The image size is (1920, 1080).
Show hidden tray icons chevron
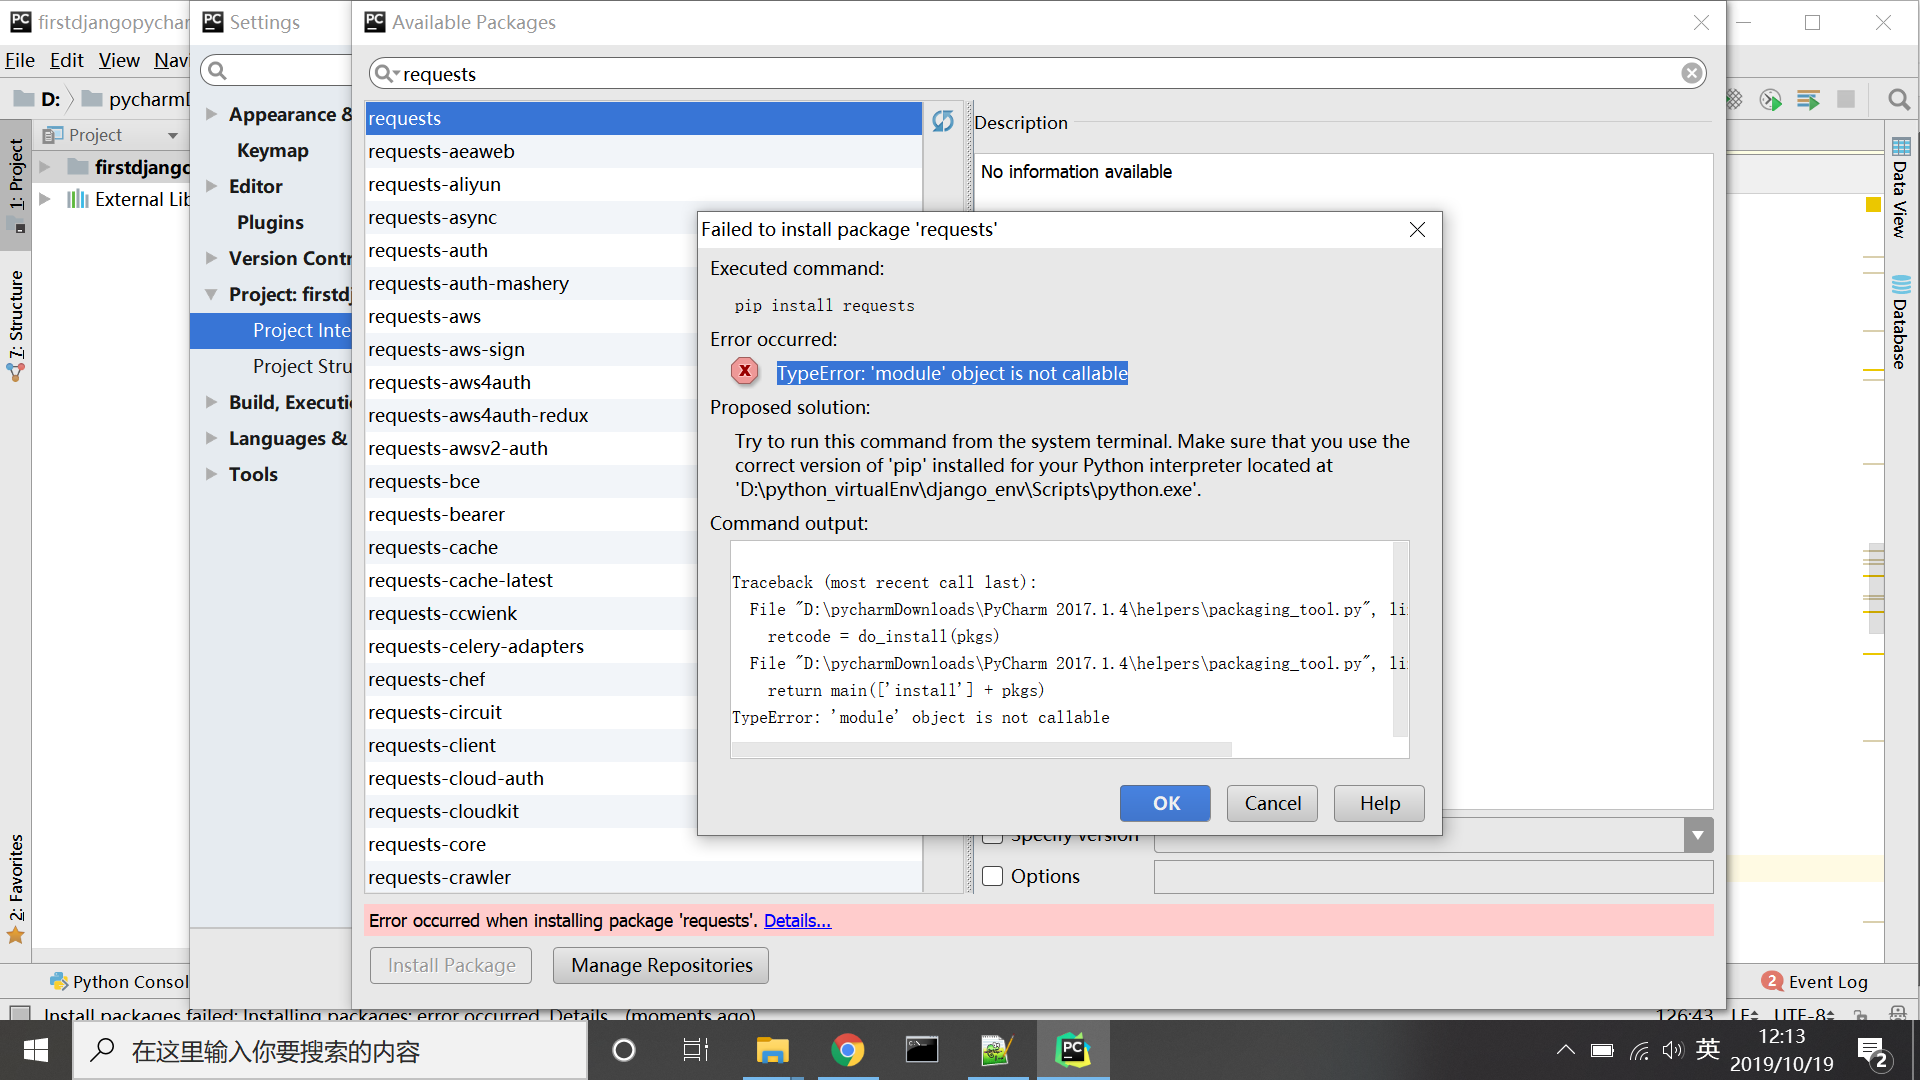point(1565,1050)
